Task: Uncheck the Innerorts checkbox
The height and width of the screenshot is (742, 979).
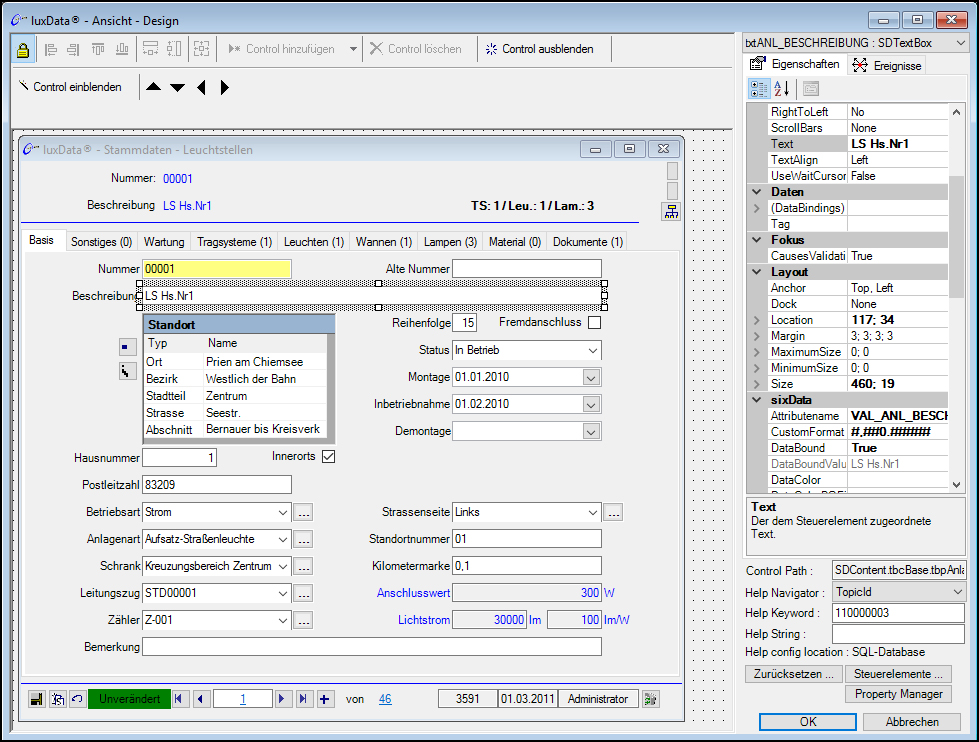Action: 328,457
